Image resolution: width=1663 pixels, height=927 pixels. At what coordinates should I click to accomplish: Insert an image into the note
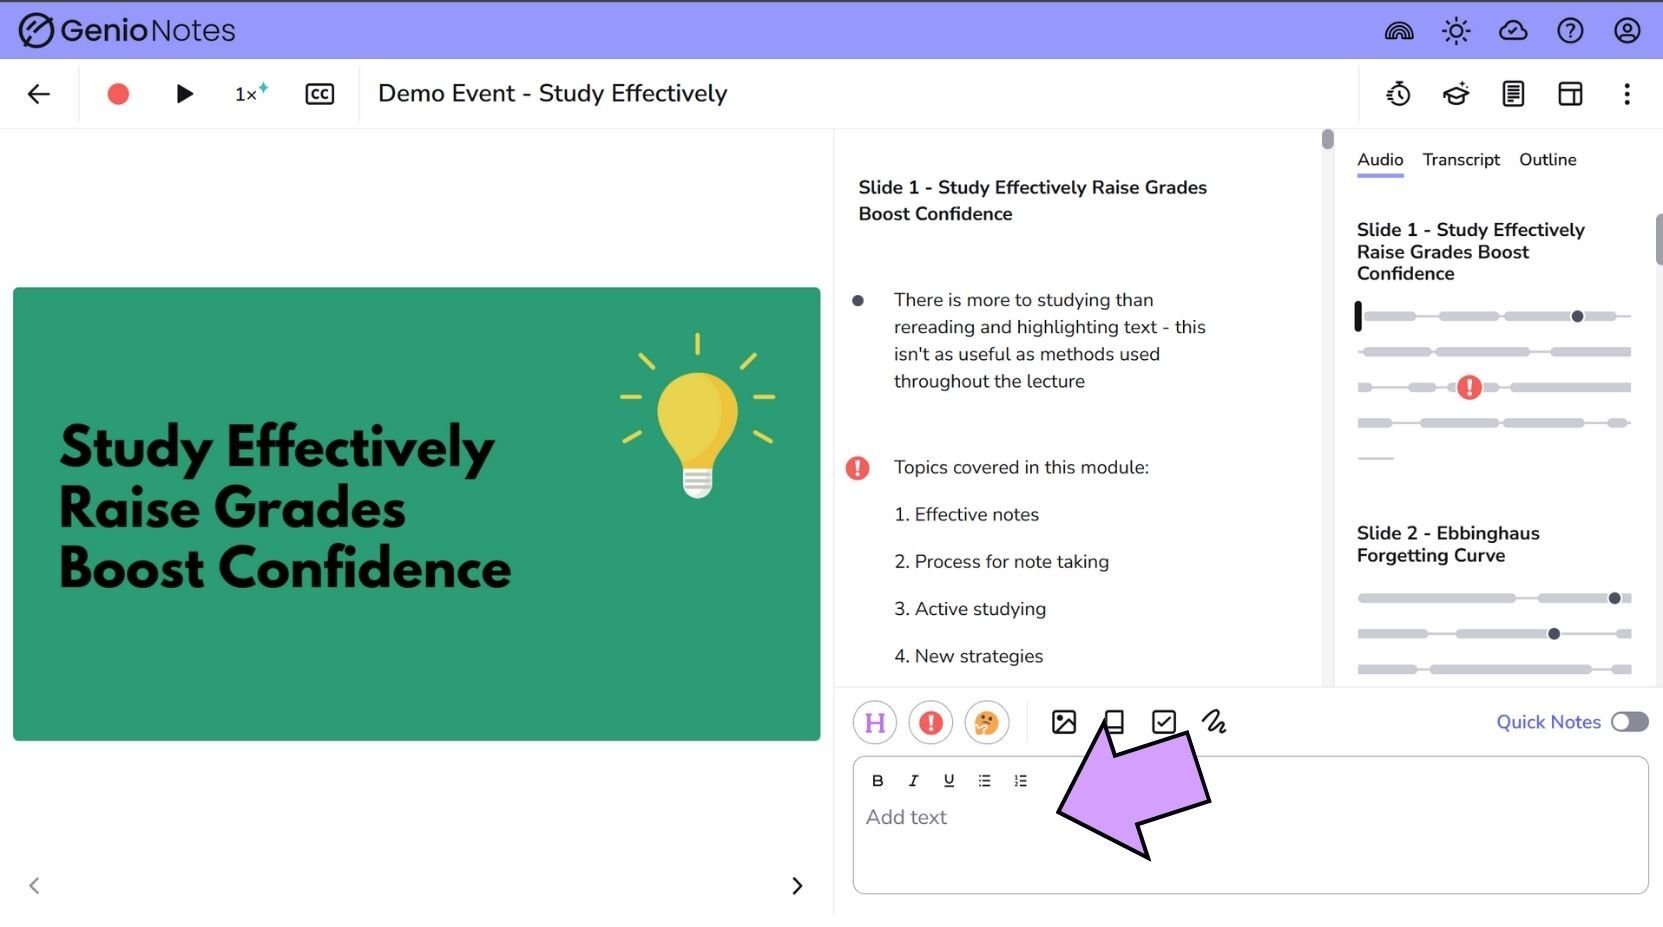tap(1063, 721)
